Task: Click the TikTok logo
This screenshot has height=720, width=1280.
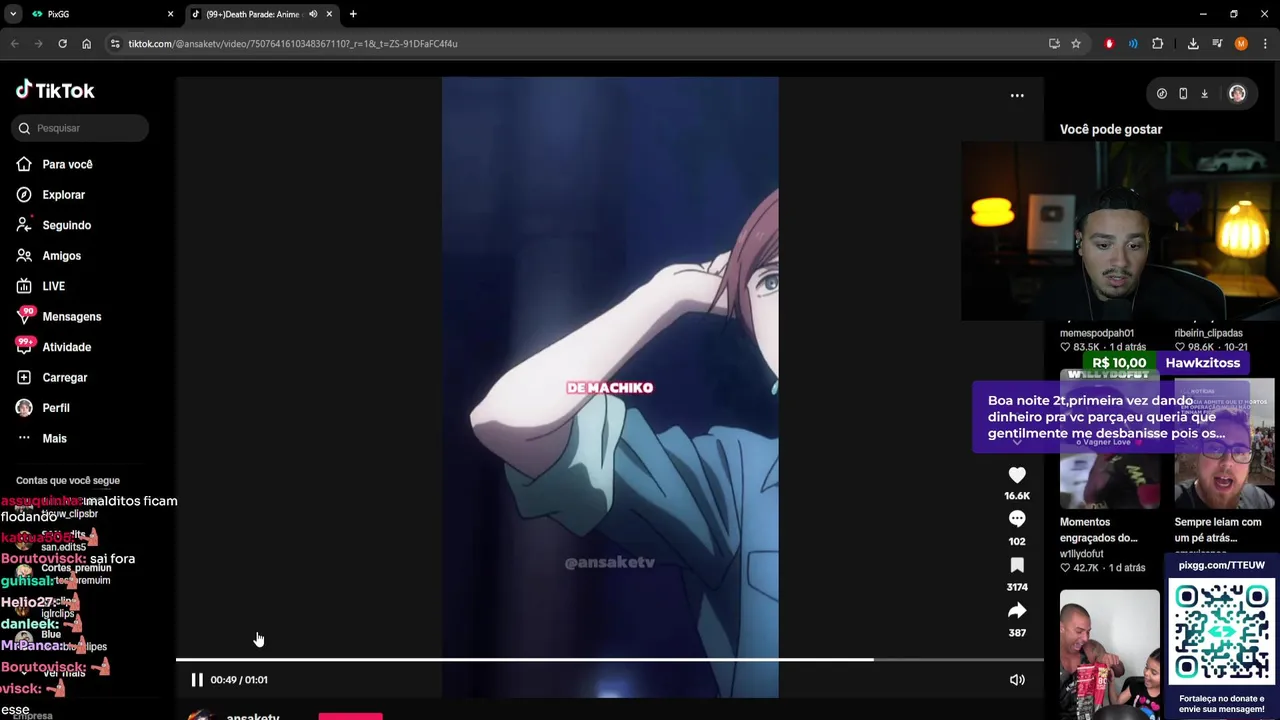Action: point(55,90)
